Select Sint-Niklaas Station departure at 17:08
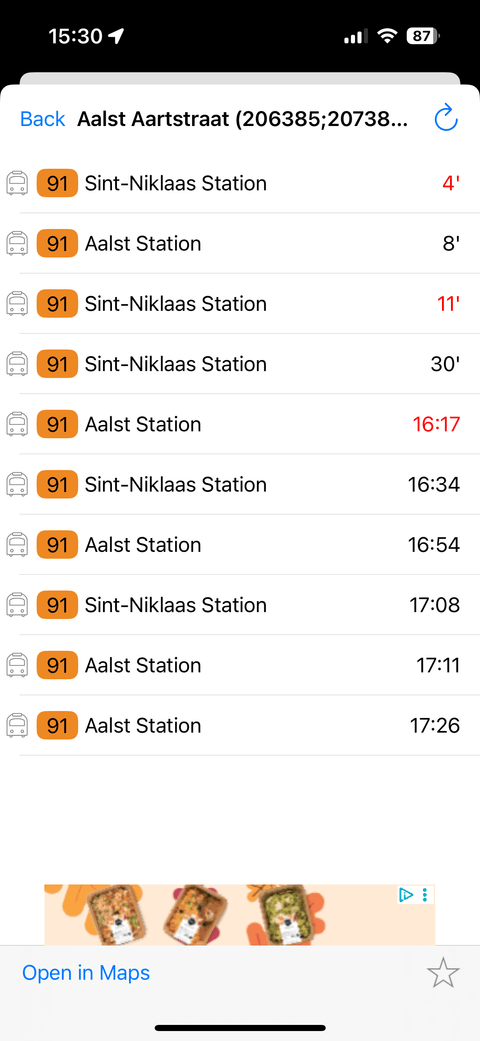 pos(240,605)
